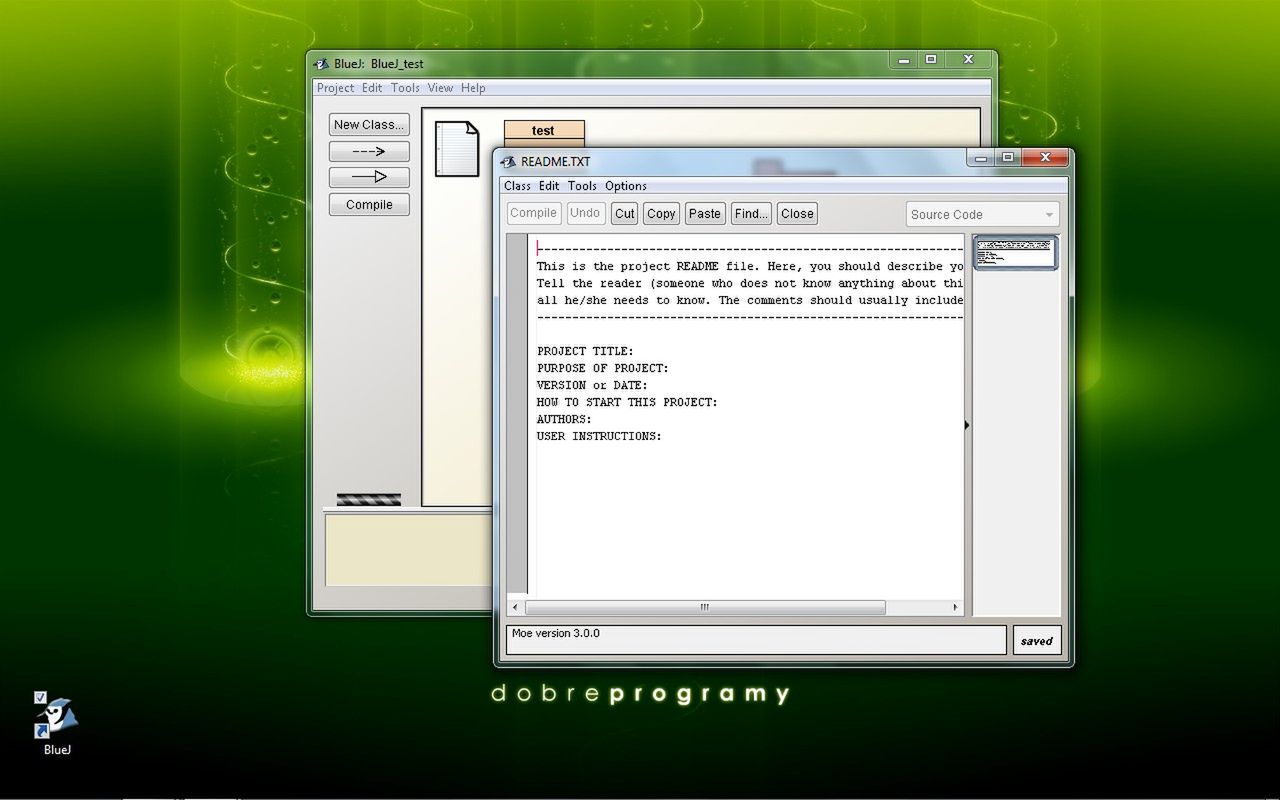Select the test class box in BlueJ
Image resolution: width=1280 pixels, height=800 pixels.
coord(543,134)
